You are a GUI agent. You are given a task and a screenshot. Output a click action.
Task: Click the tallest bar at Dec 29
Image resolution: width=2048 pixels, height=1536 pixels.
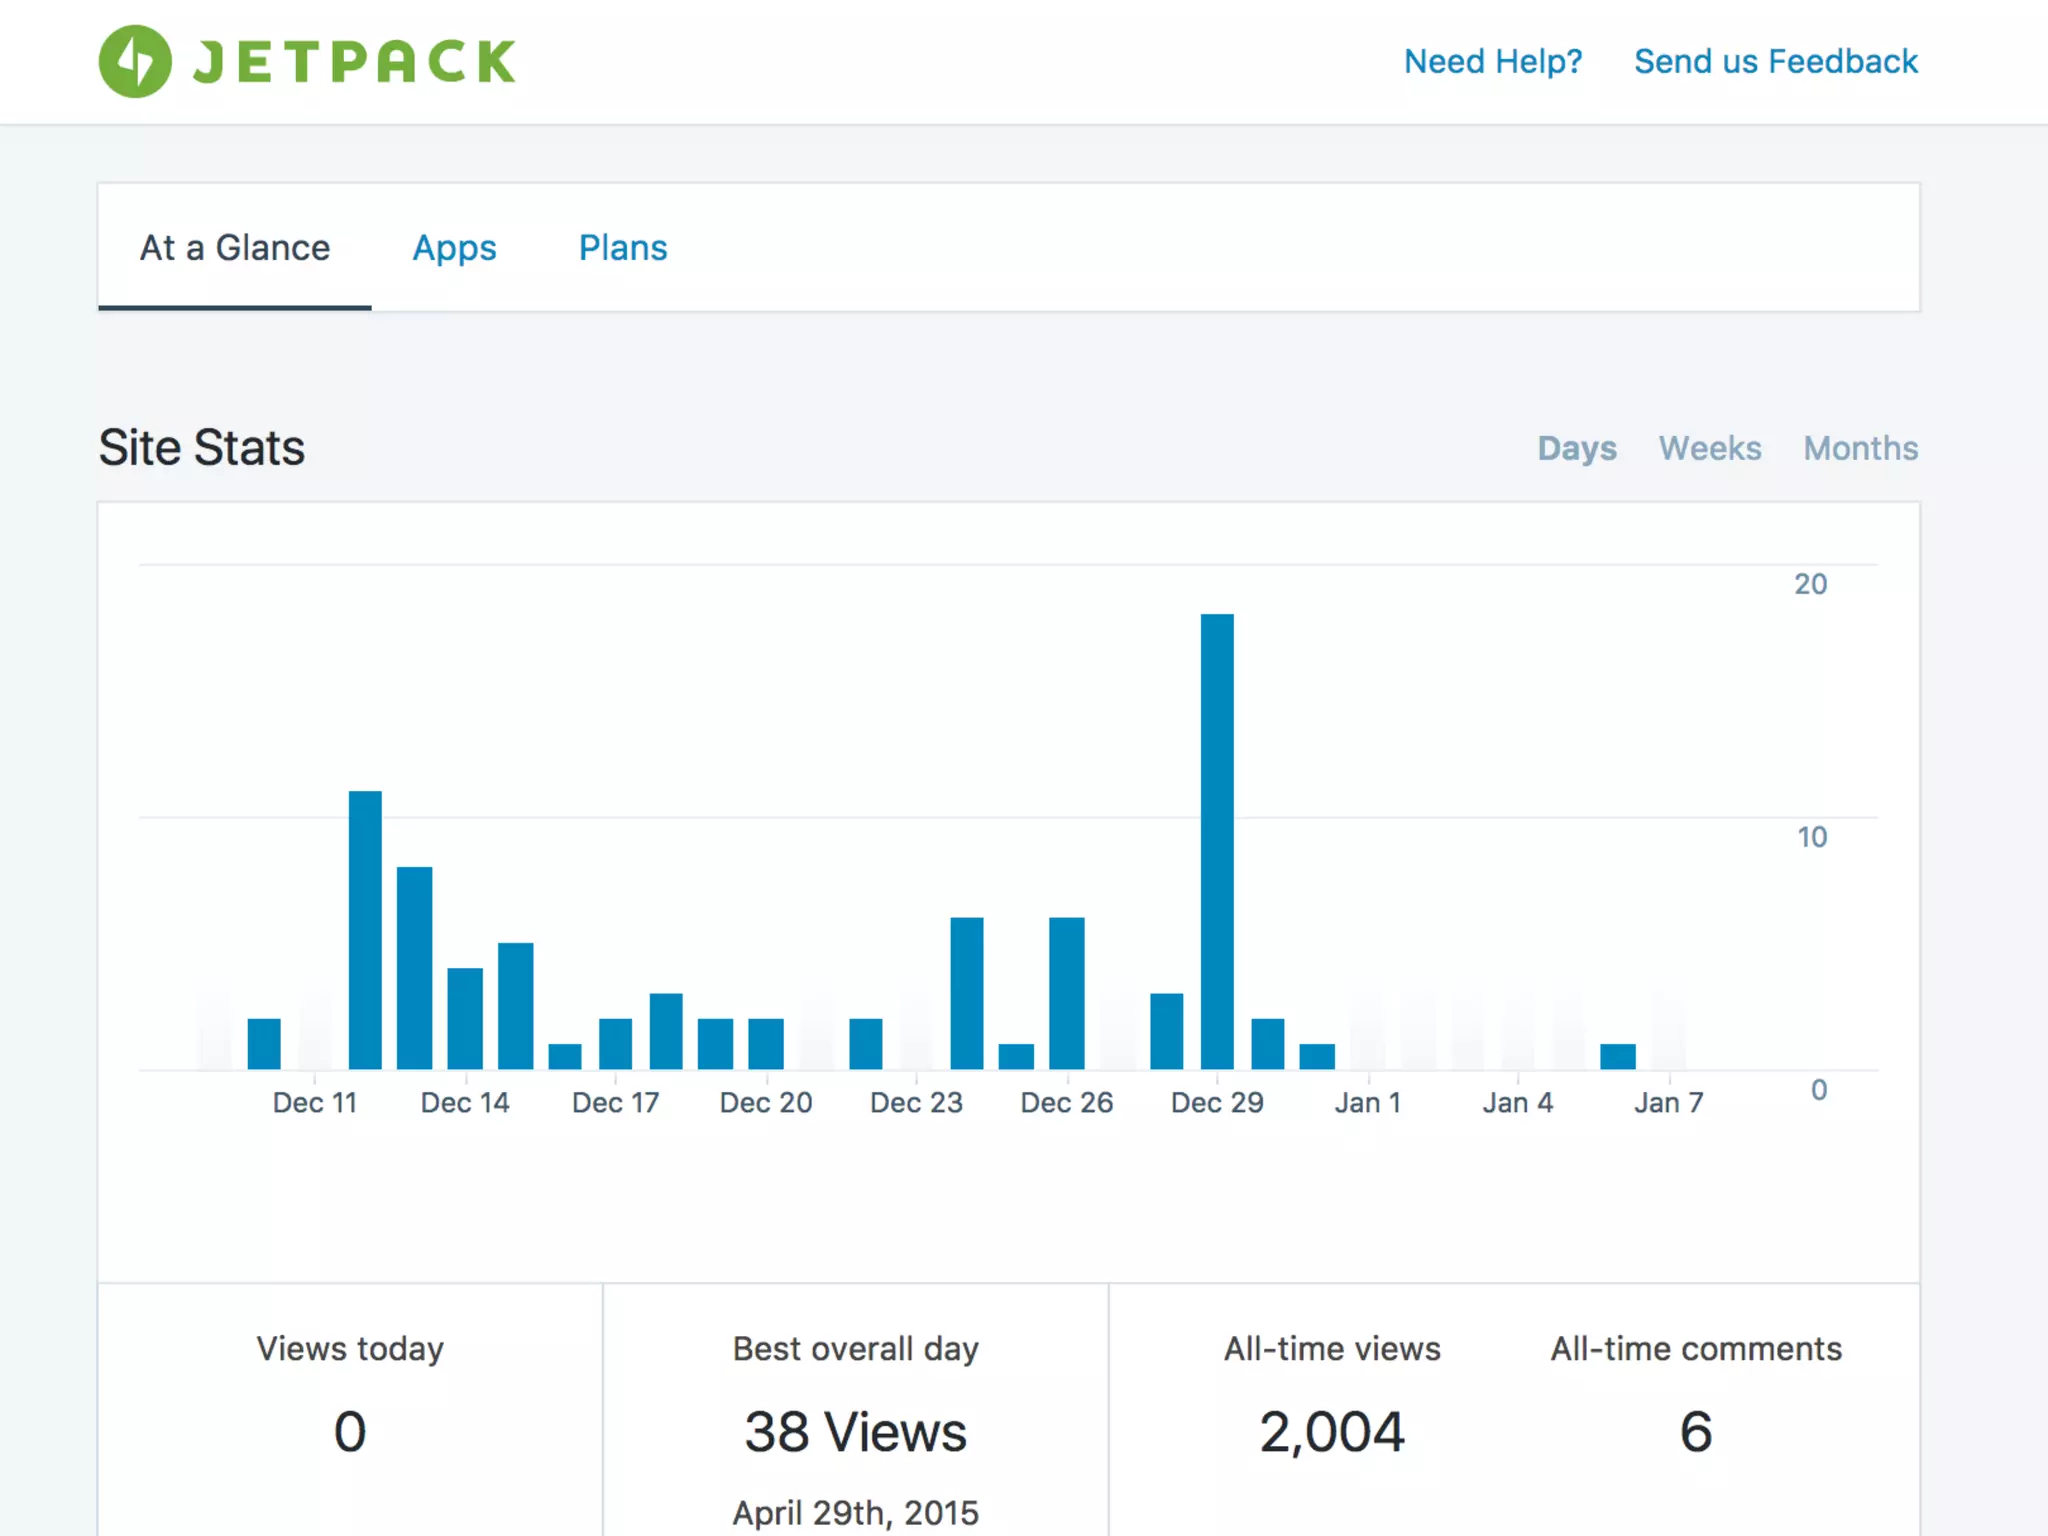[1216, 840]
